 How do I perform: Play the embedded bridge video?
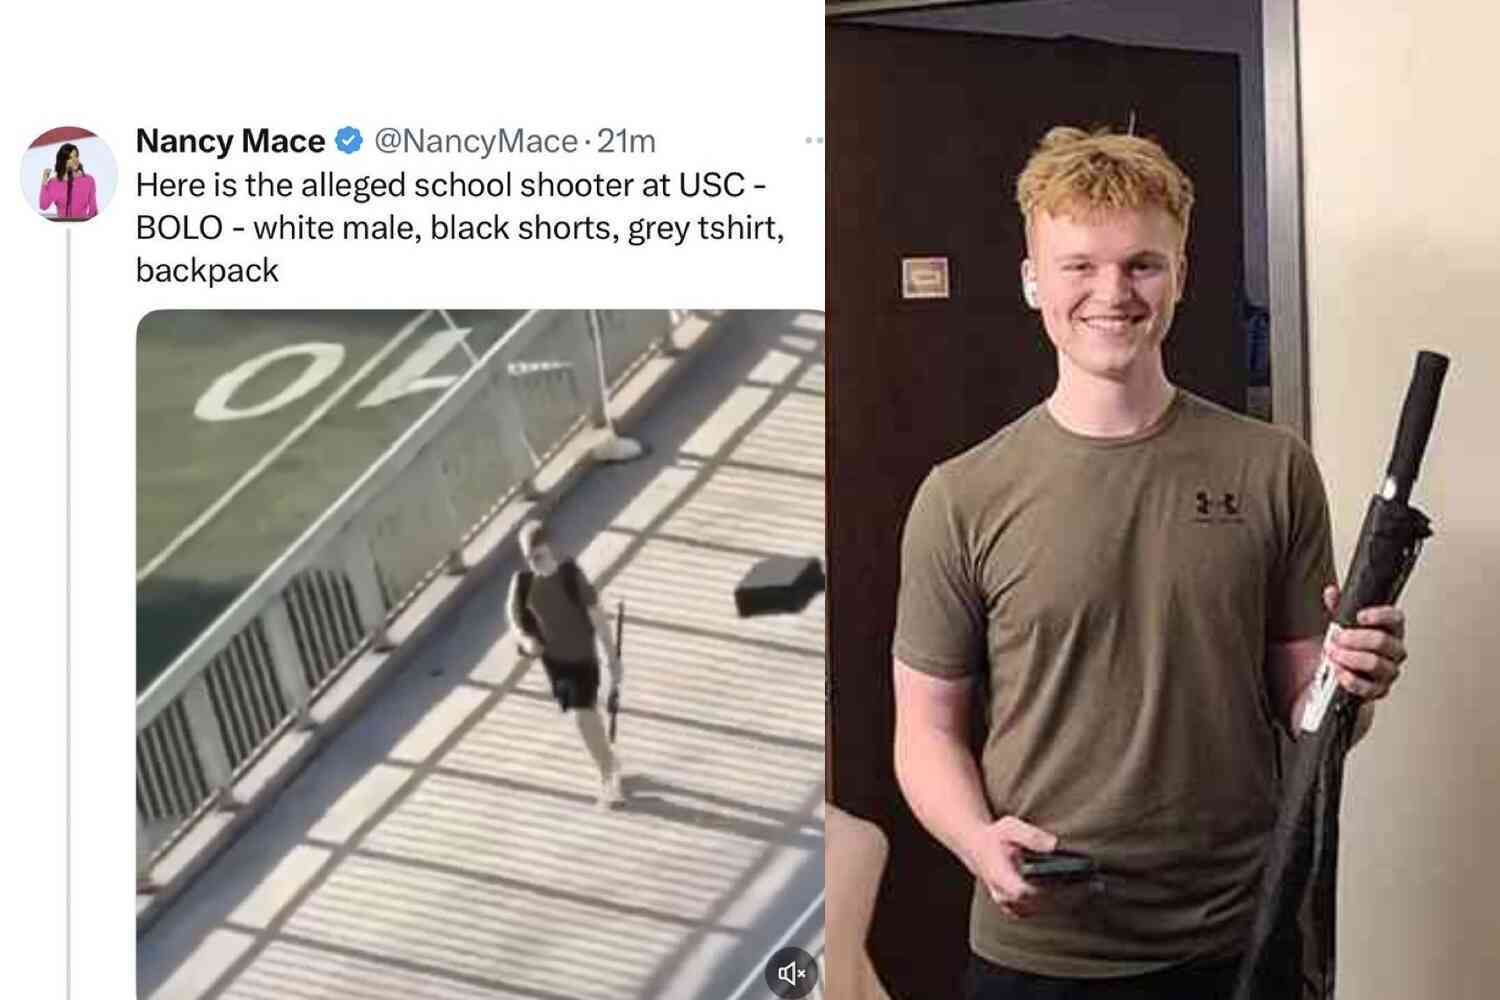(480, 654)
